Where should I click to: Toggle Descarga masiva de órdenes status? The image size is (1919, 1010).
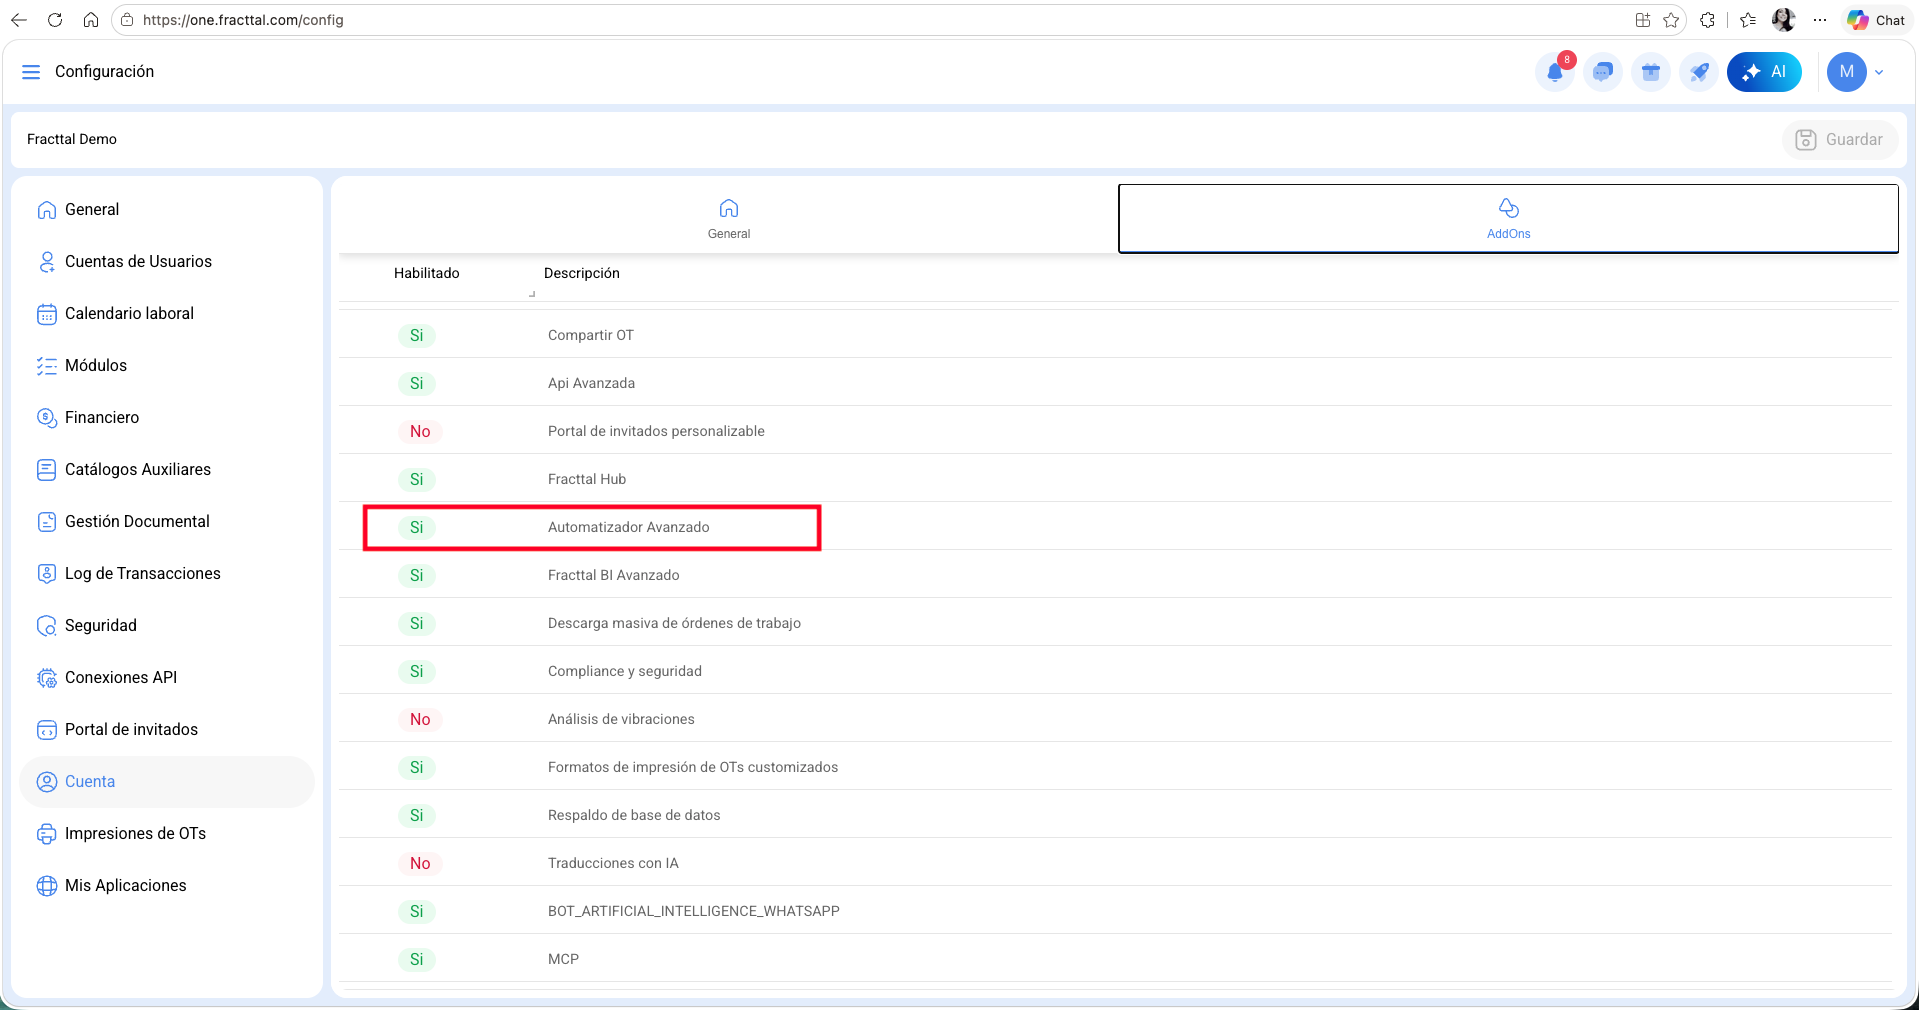point(417,624)
